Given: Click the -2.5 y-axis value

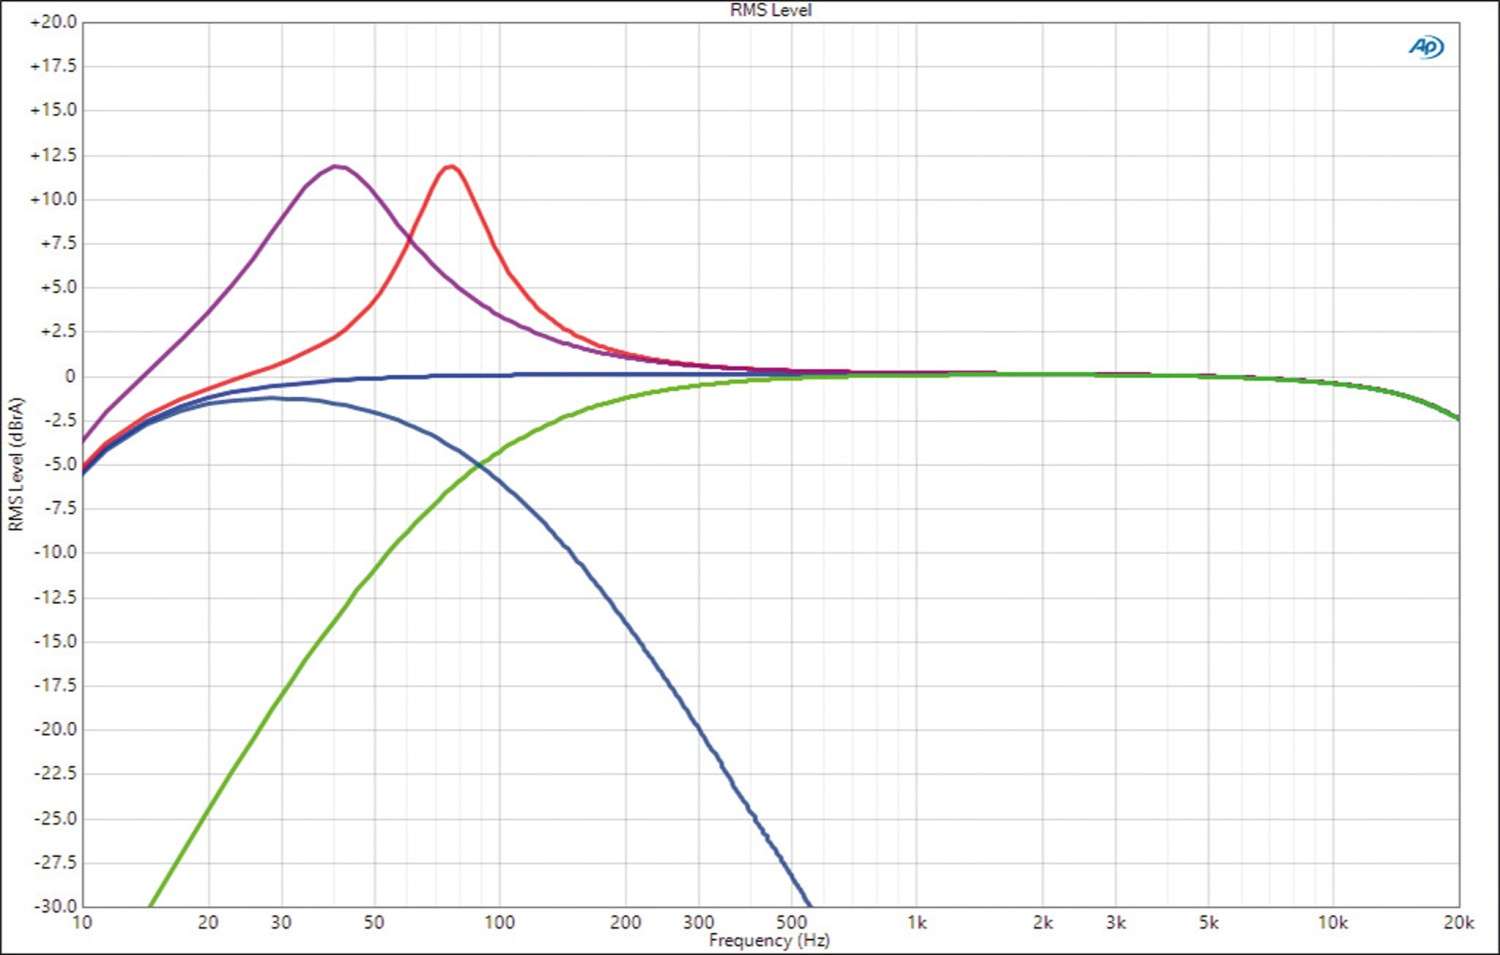Looking at the screenshot, I should pyautogui.click(x=59, y=420).
